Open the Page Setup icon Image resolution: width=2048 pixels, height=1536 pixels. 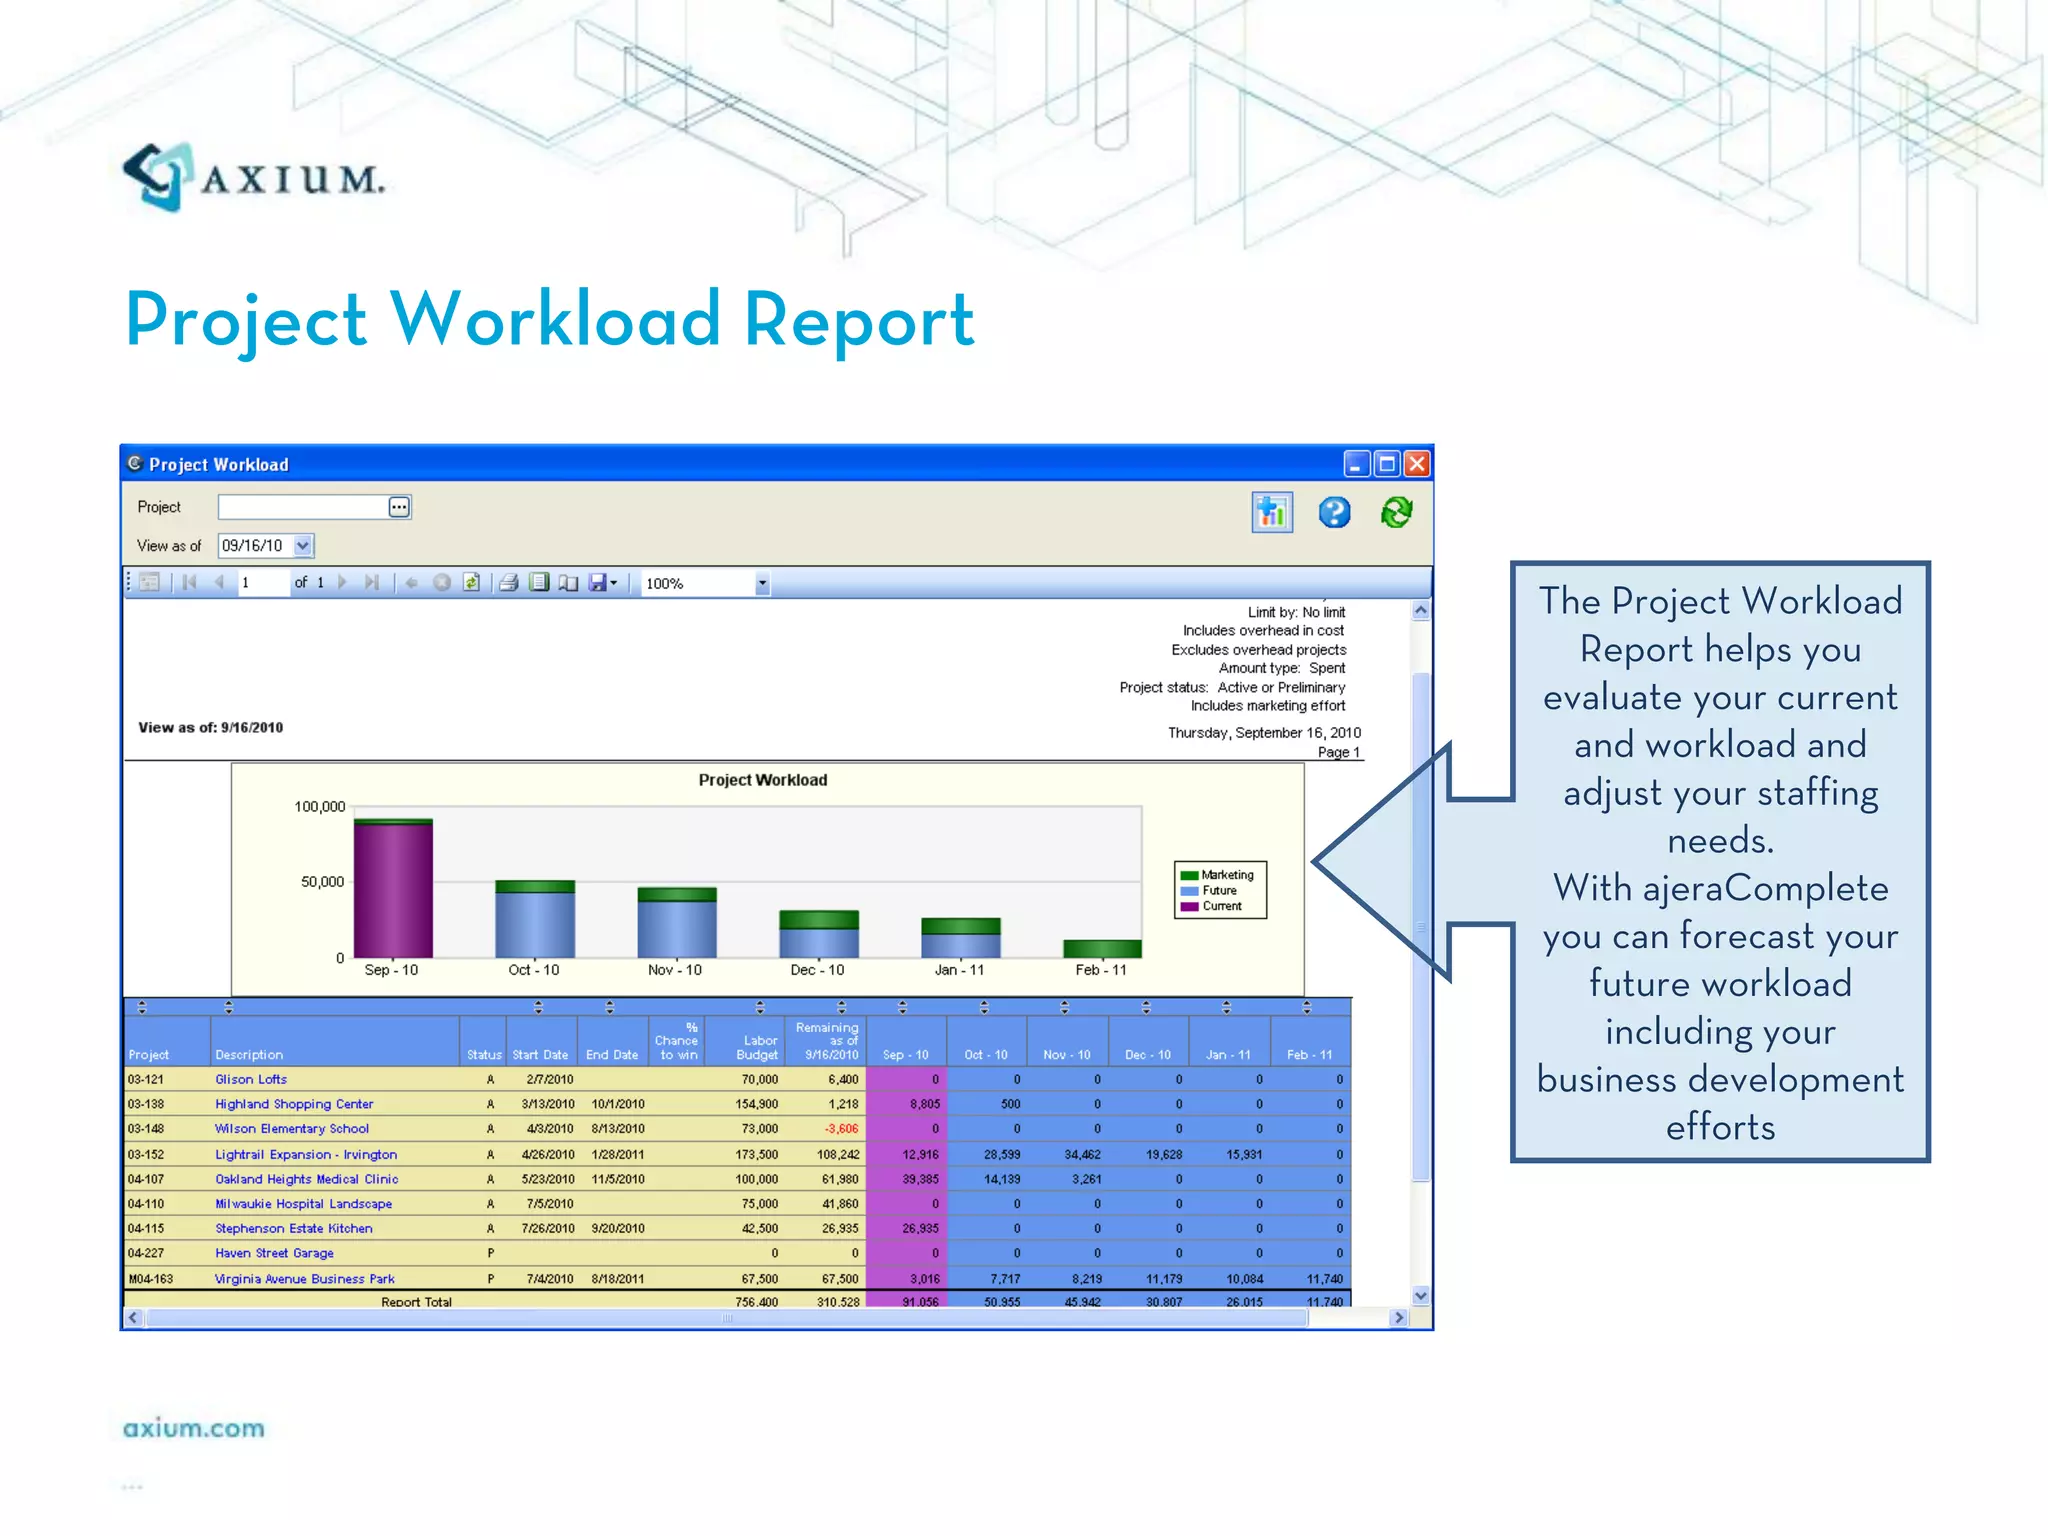tap(568, 583)
